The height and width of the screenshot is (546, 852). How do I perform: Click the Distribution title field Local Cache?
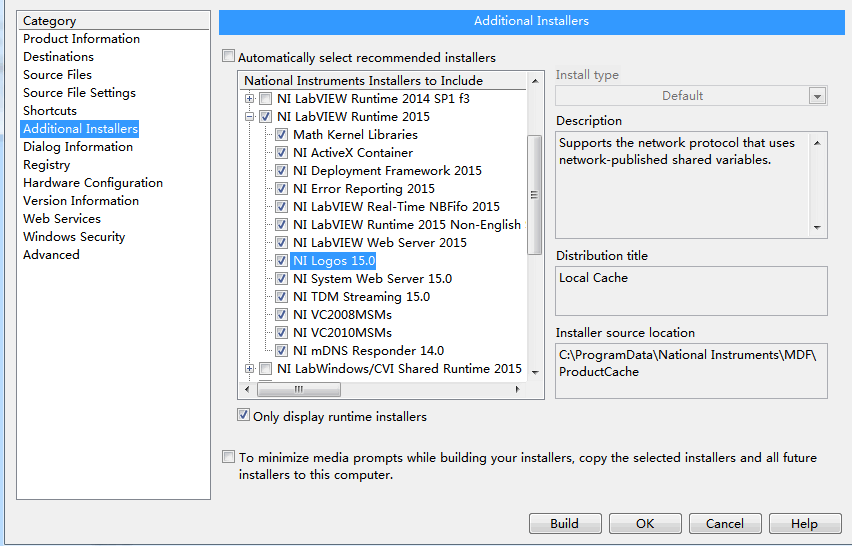pyautogui.click(x=691, y=291)
